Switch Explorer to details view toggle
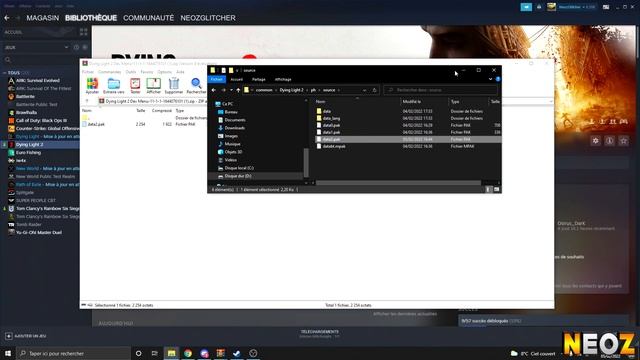 click(489, 189)
